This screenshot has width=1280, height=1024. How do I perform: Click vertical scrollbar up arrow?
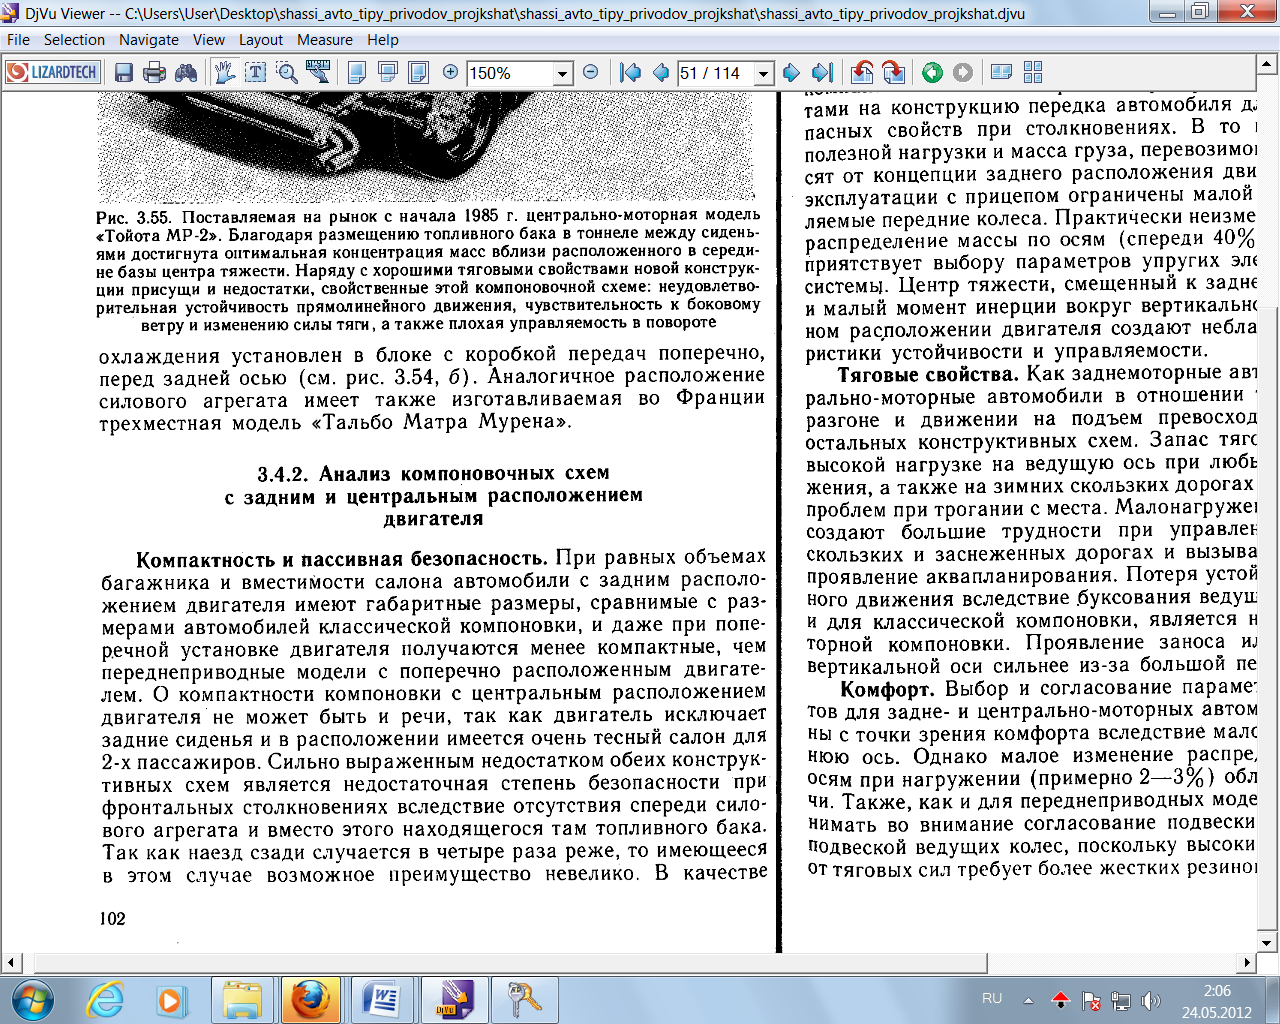click(x=1267, y=64)
